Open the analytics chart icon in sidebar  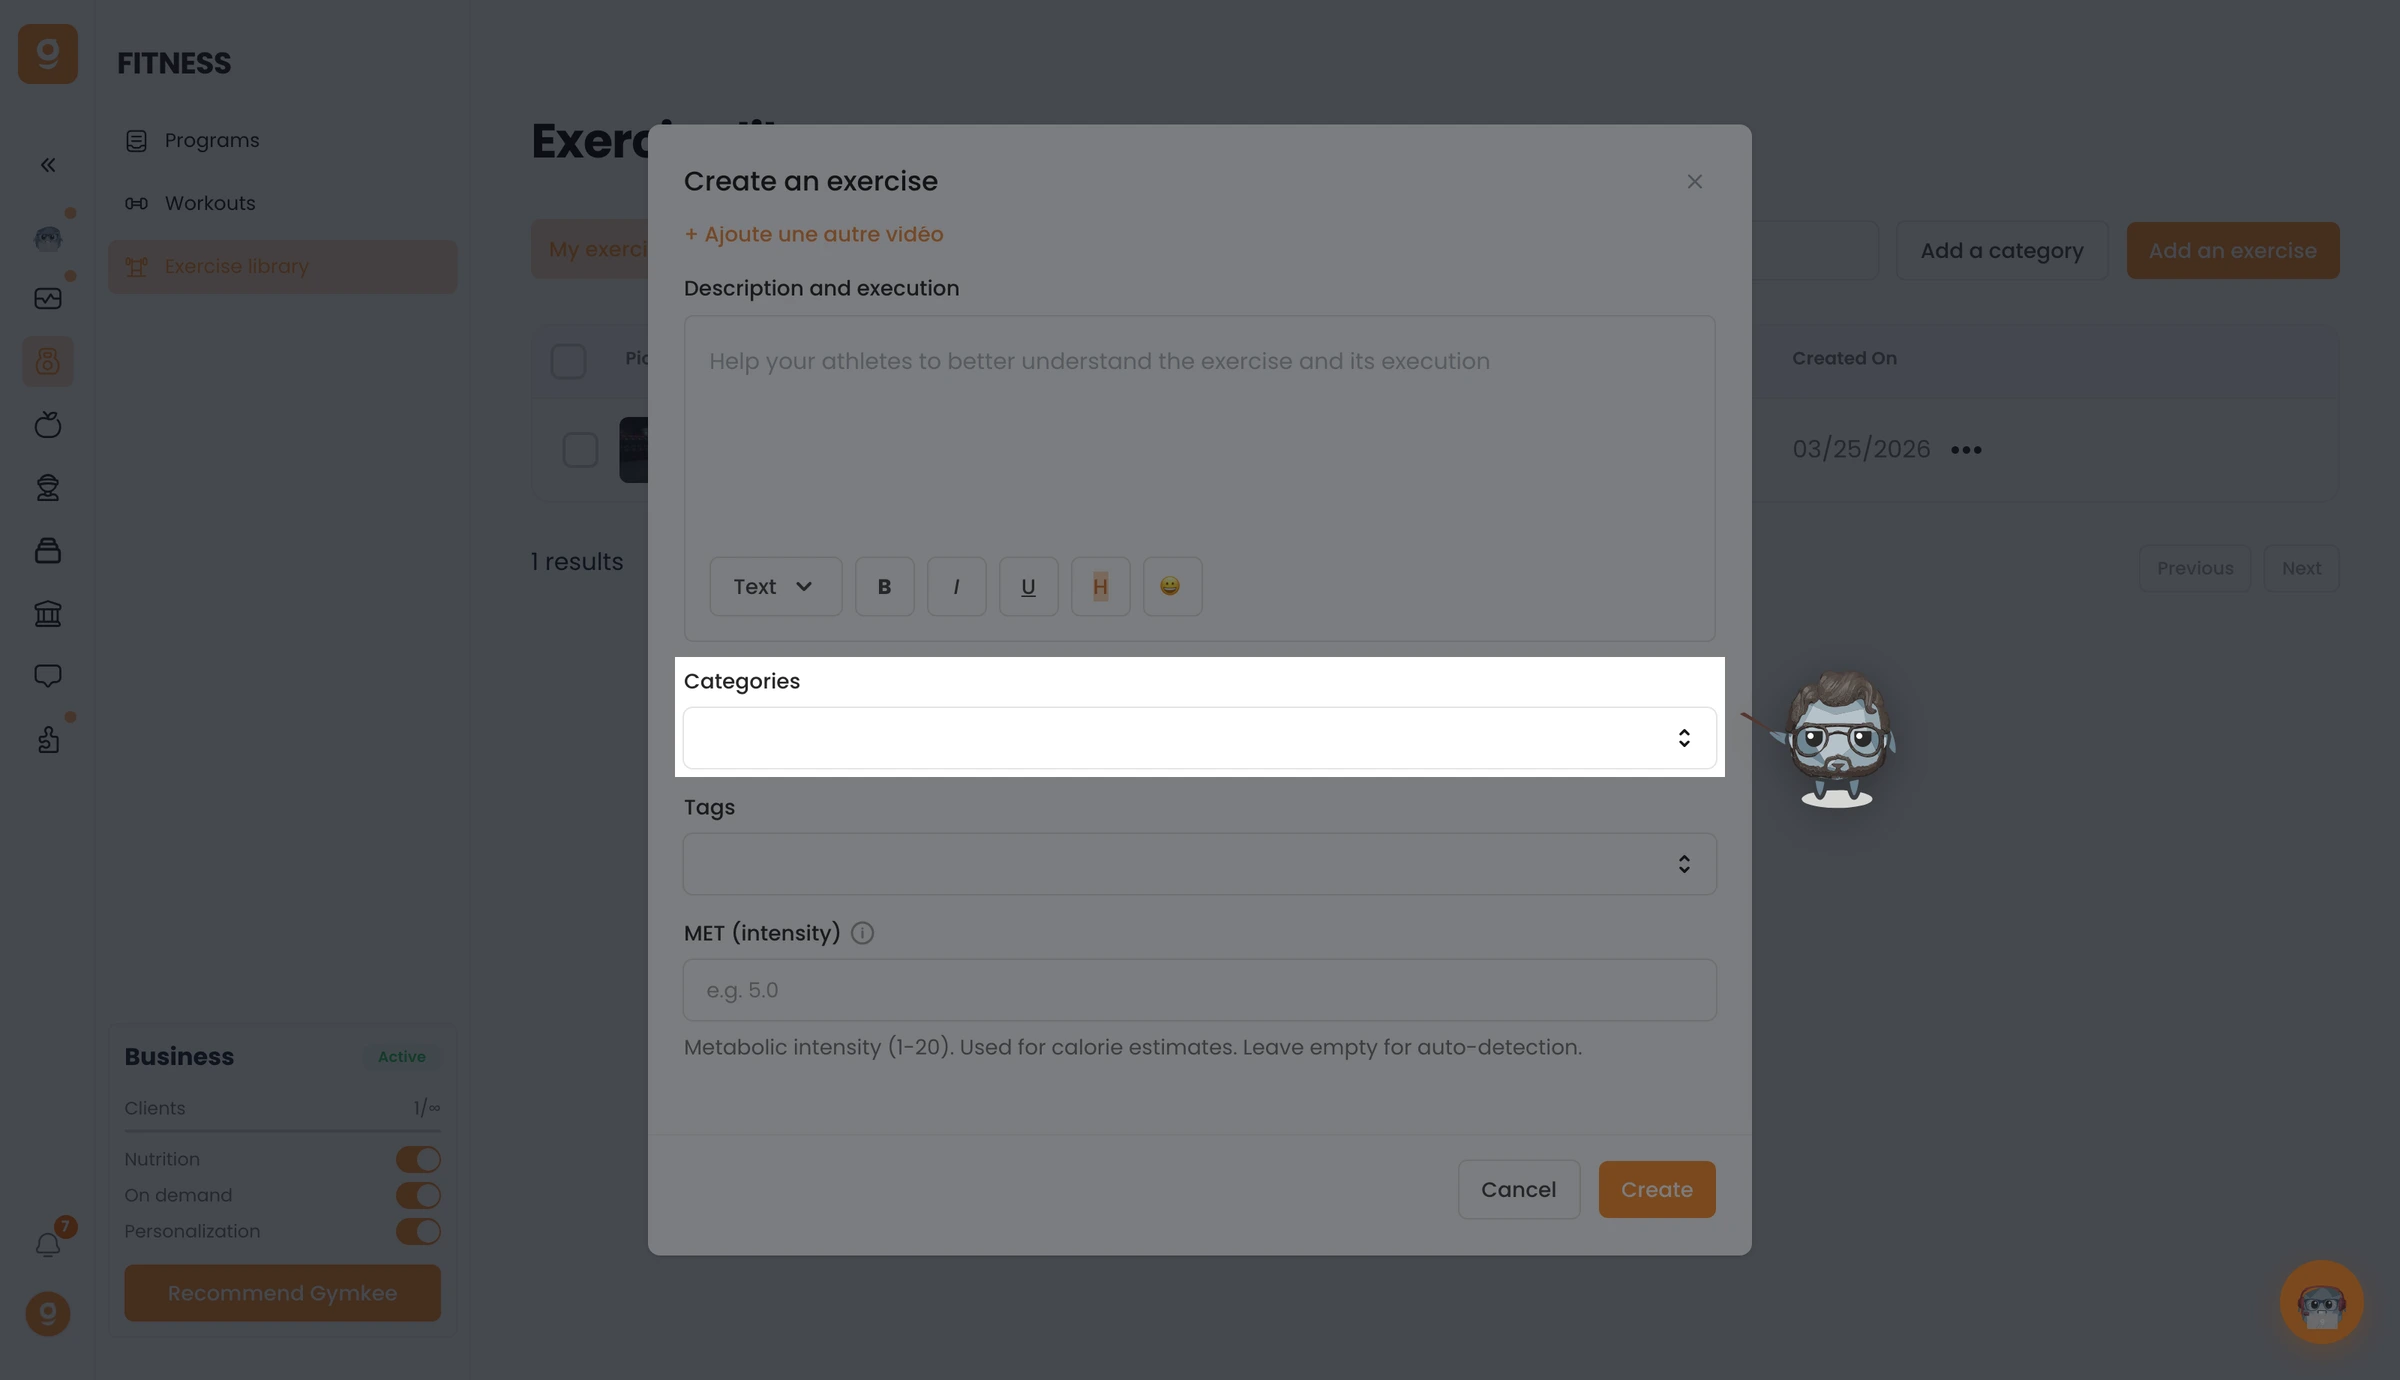click(48, 299)
